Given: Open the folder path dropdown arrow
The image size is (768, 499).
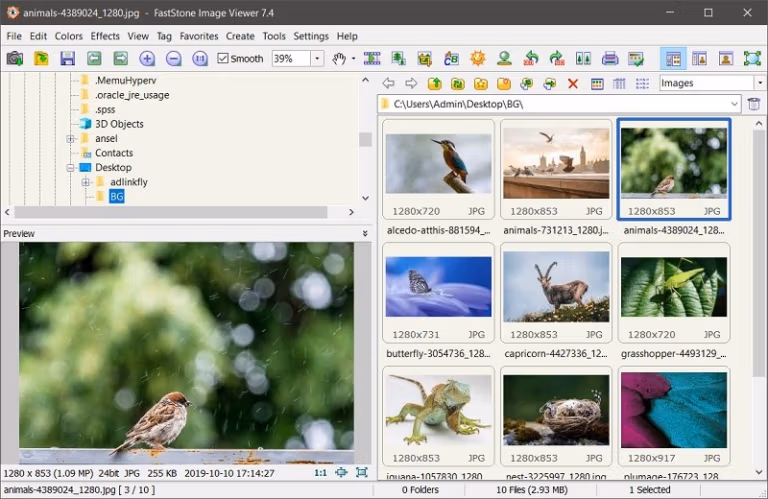Looking at the screenshot, I should click(x=734, y=104).
